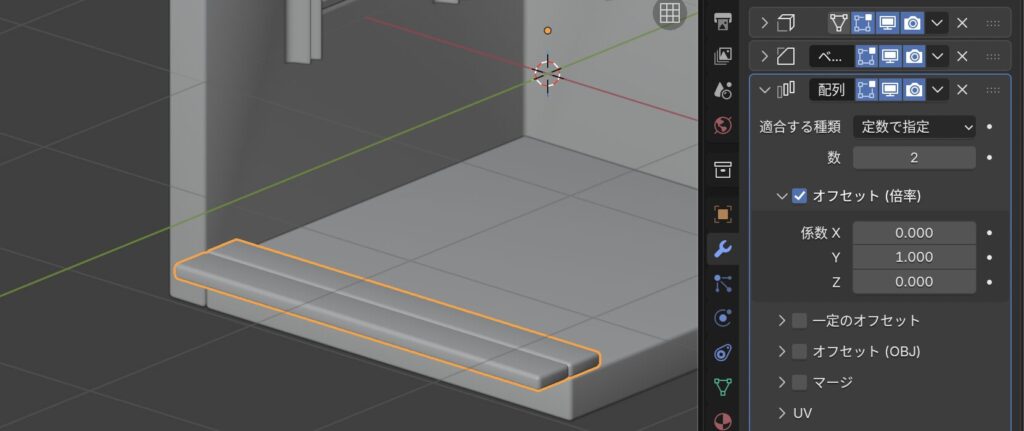Open the Physics properties tab icon
The image size is (1024, 431).
[x=723, y=318]
